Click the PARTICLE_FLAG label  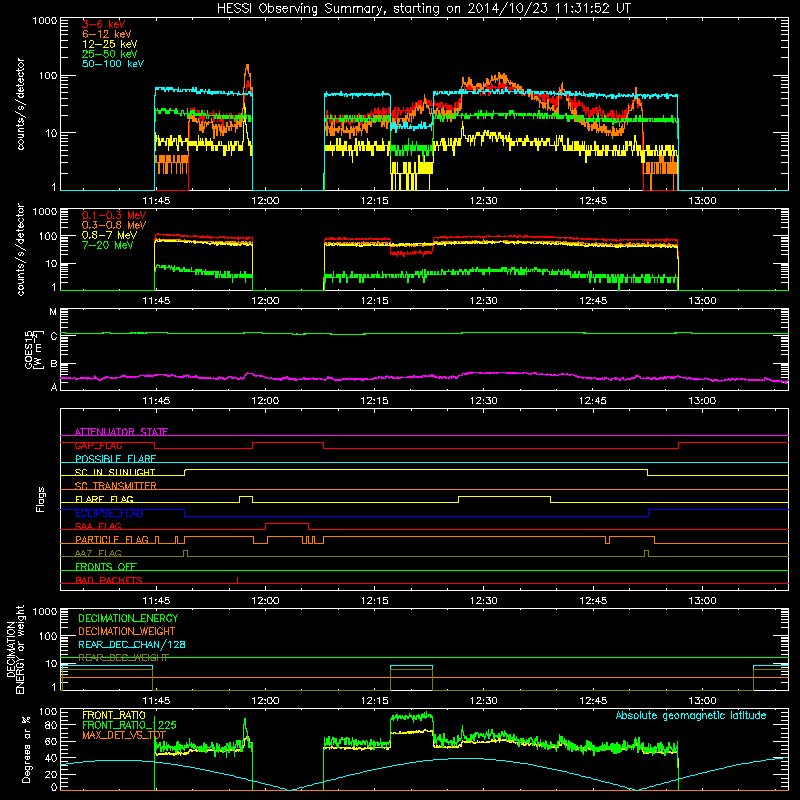(112, 539)
